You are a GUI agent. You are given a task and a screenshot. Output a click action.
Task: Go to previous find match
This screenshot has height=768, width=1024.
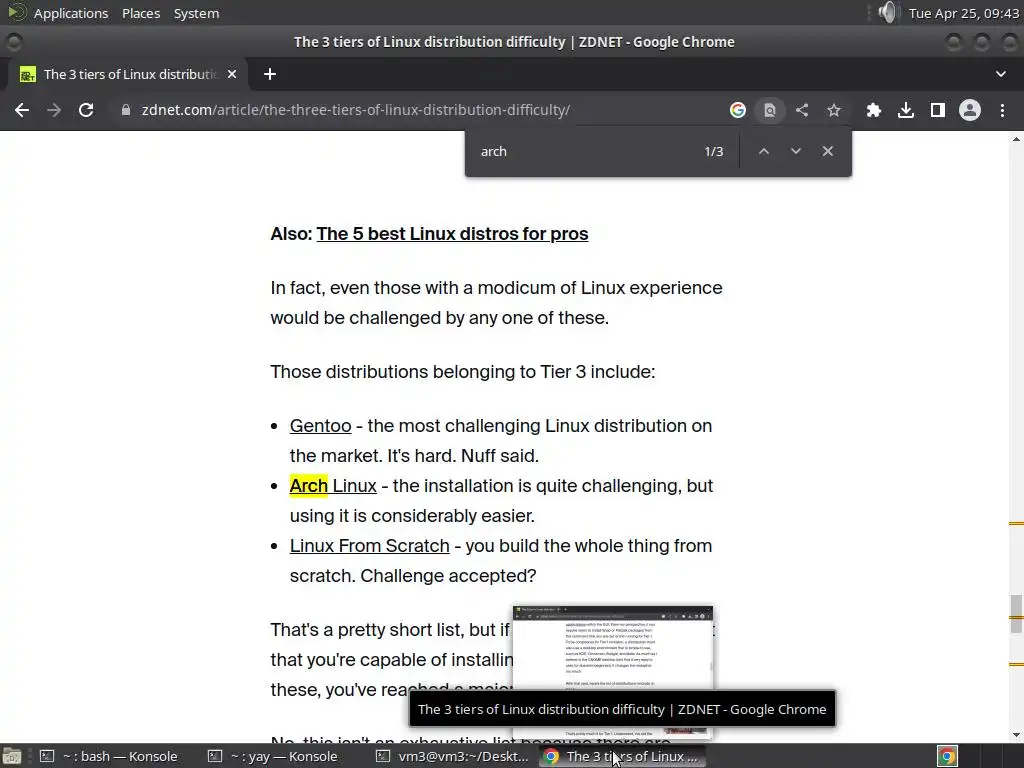coord(763,151)
